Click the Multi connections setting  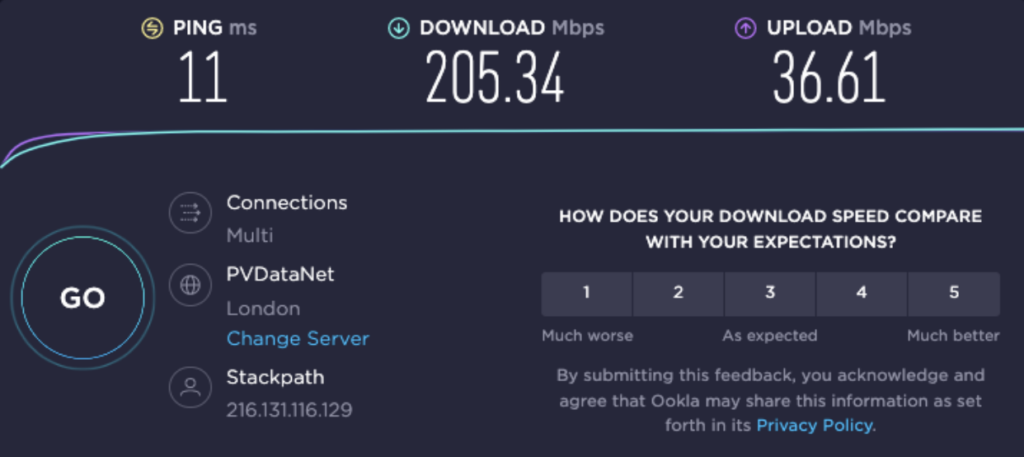tap(249, 236)
